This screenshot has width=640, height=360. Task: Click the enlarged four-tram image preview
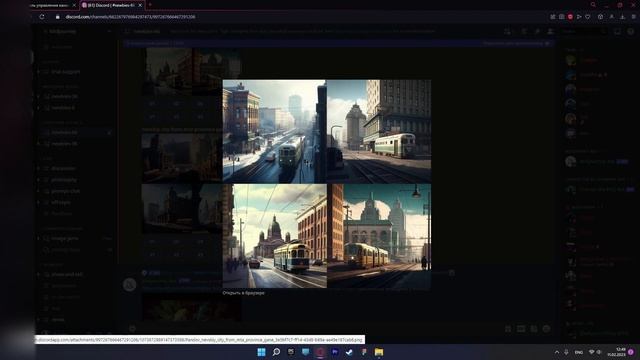click(327, 184)
